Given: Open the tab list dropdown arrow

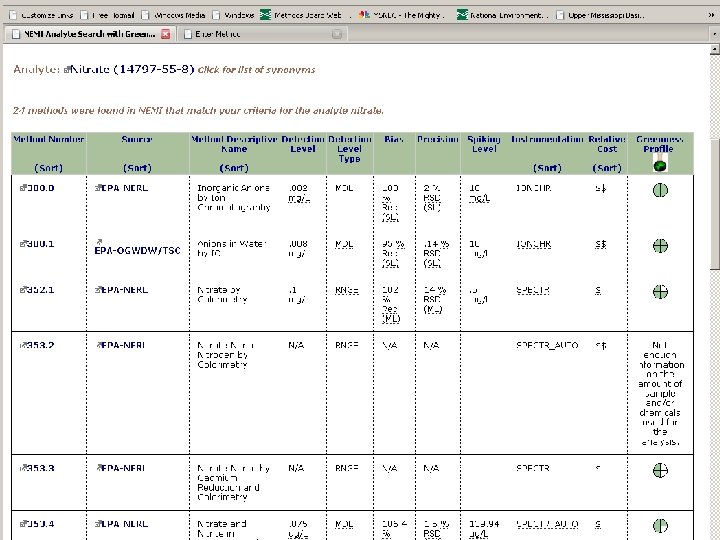Looking at the screenshot, I should [714, 34].
